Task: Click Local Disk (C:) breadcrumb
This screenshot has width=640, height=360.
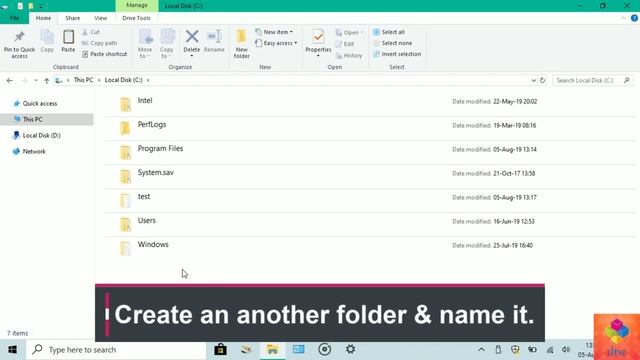Action: 123,80
